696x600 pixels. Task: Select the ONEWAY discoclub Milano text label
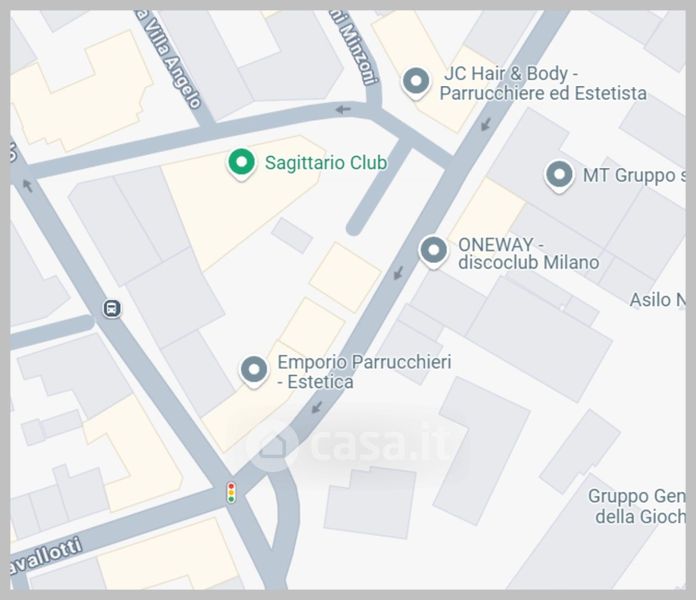(x=528, y=253)
